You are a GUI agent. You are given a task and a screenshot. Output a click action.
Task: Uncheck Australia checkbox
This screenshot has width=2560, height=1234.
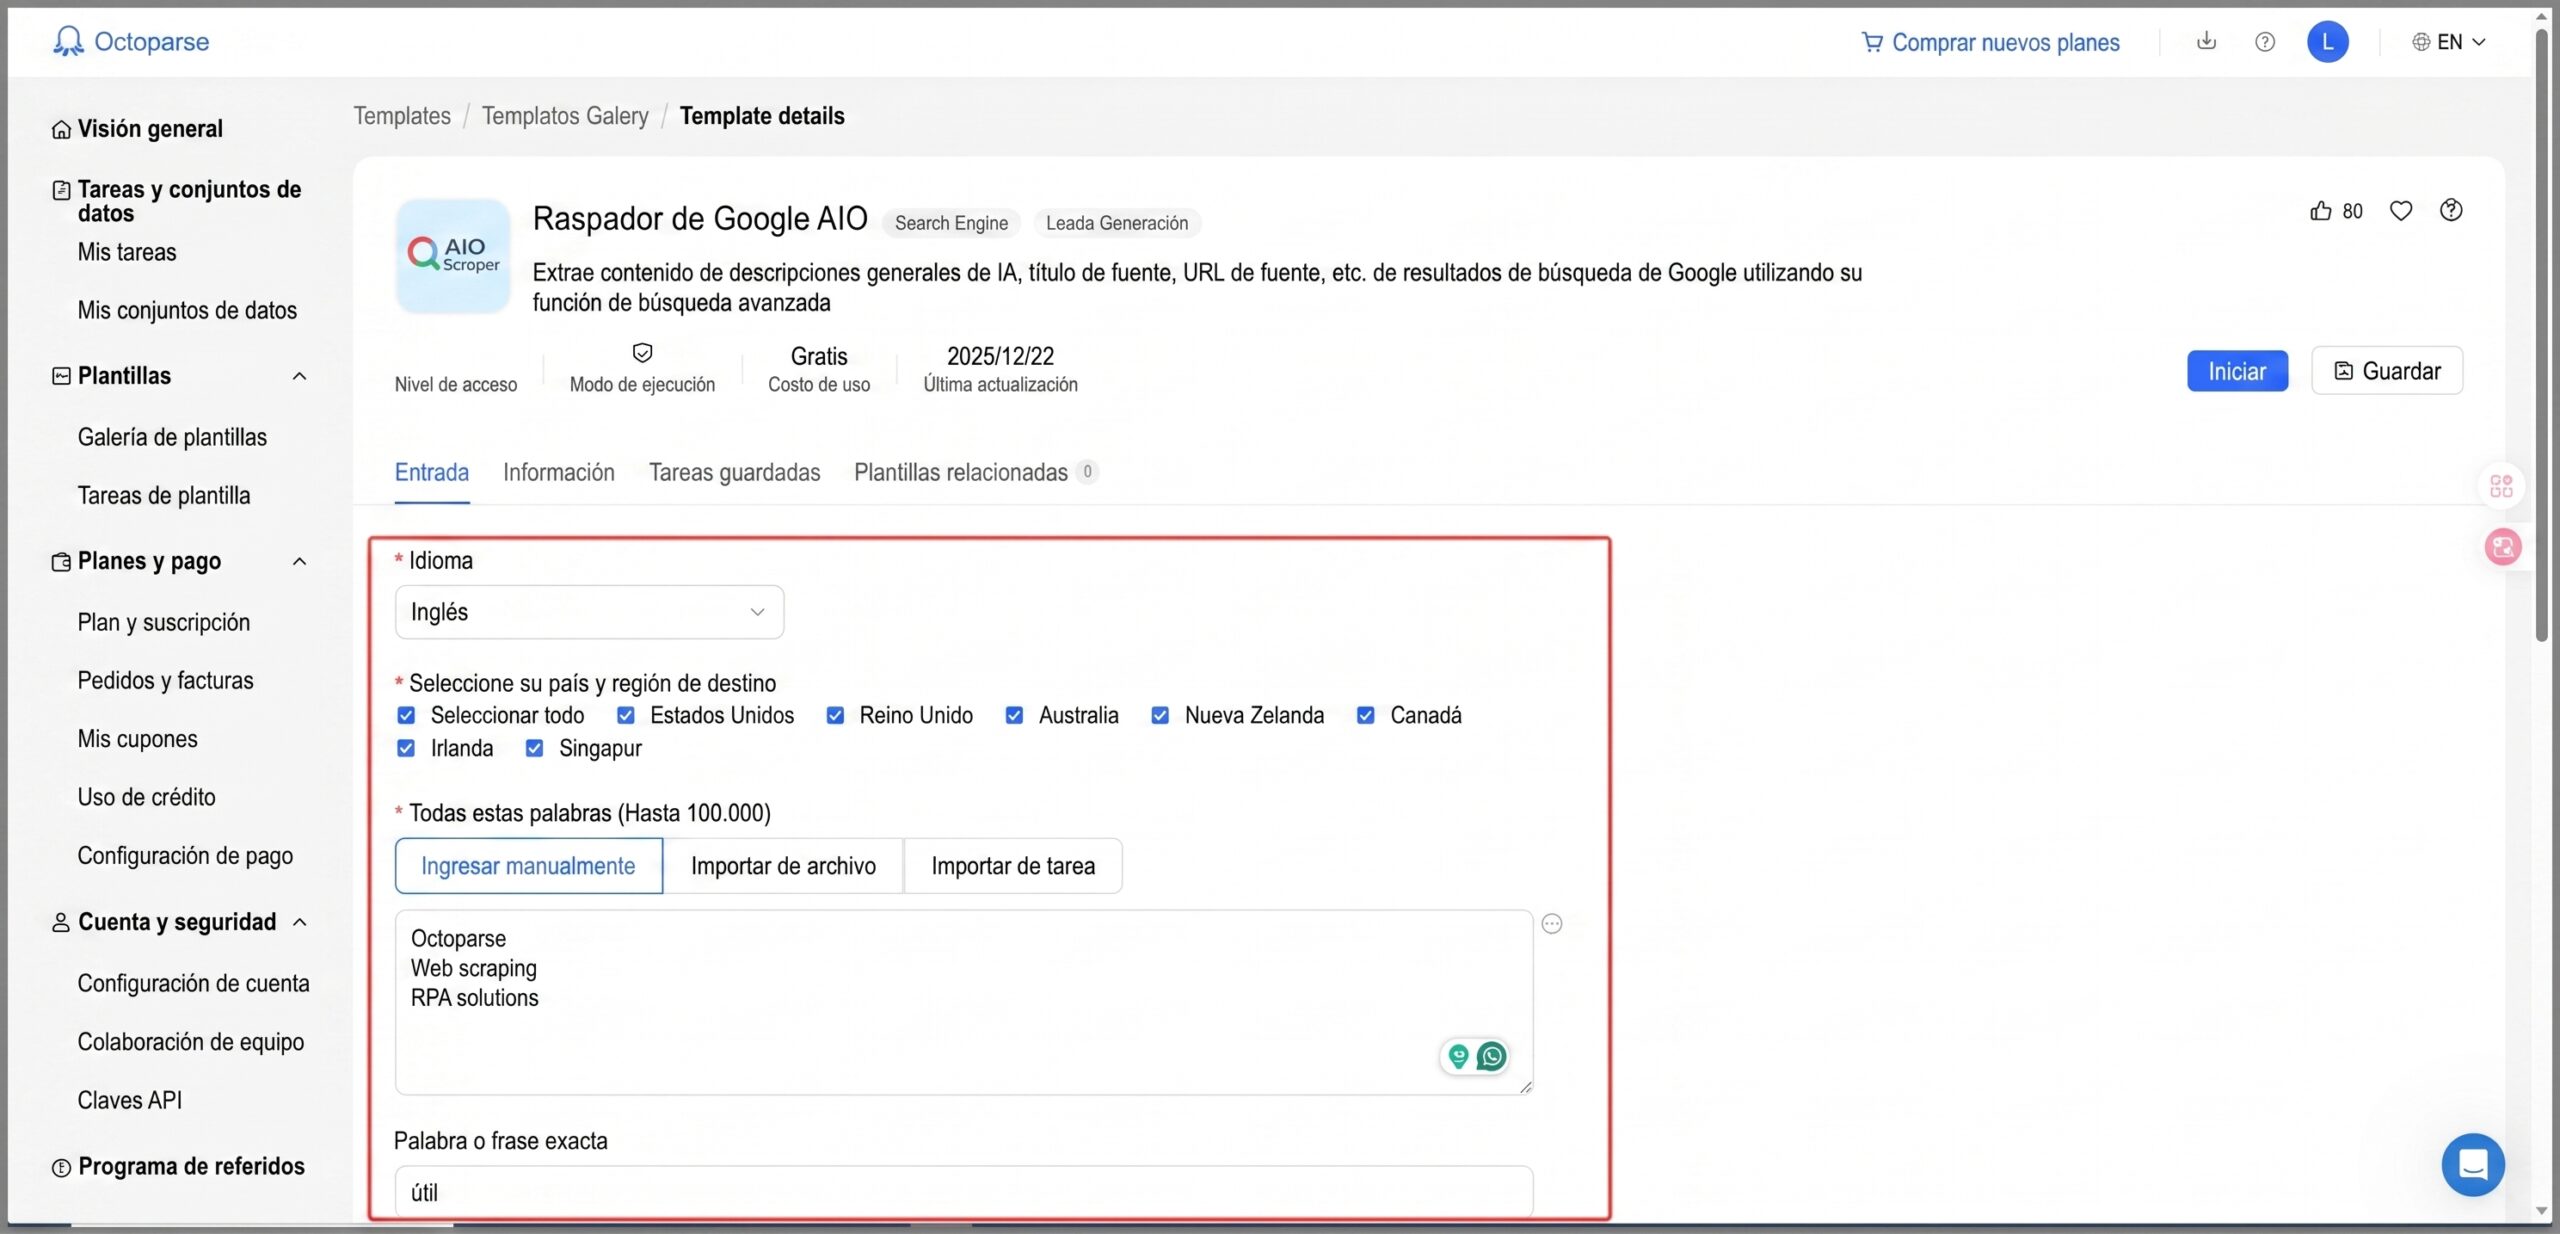1014,715
